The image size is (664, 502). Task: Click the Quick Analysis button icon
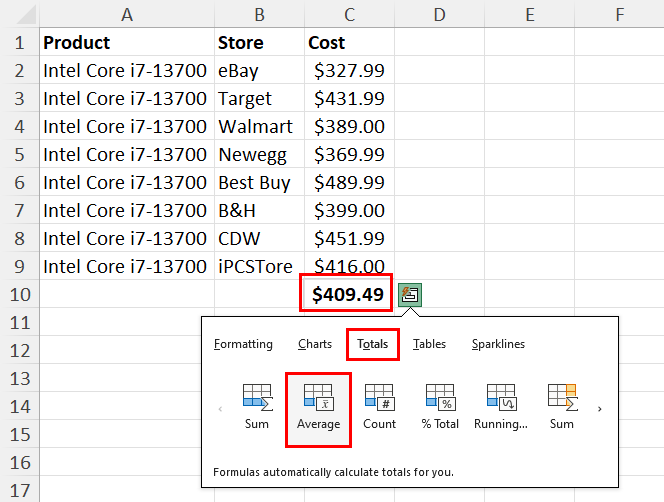click(410, 294)
